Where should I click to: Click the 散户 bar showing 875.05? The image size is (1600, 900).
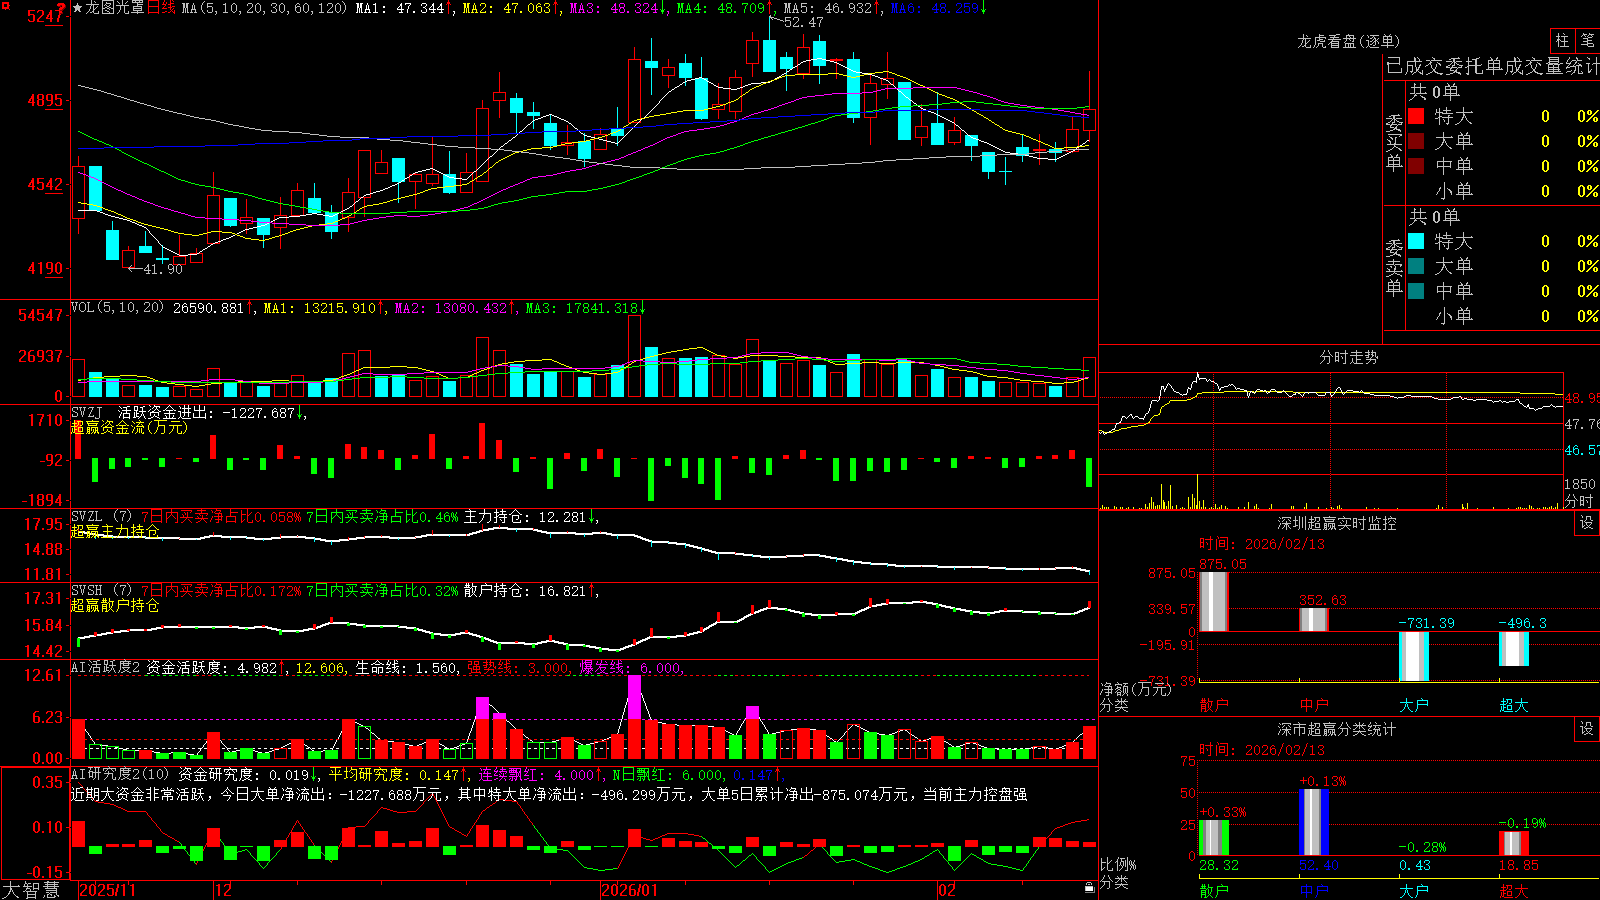pyautogui.click(x=1214, y=601)
